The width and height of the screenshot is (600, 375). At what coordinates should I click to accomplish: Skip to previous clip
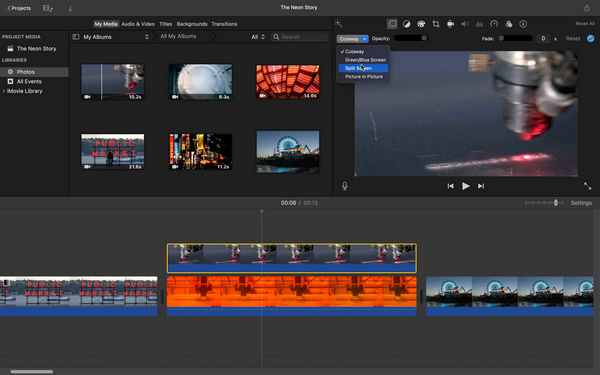tap(450, 186)
